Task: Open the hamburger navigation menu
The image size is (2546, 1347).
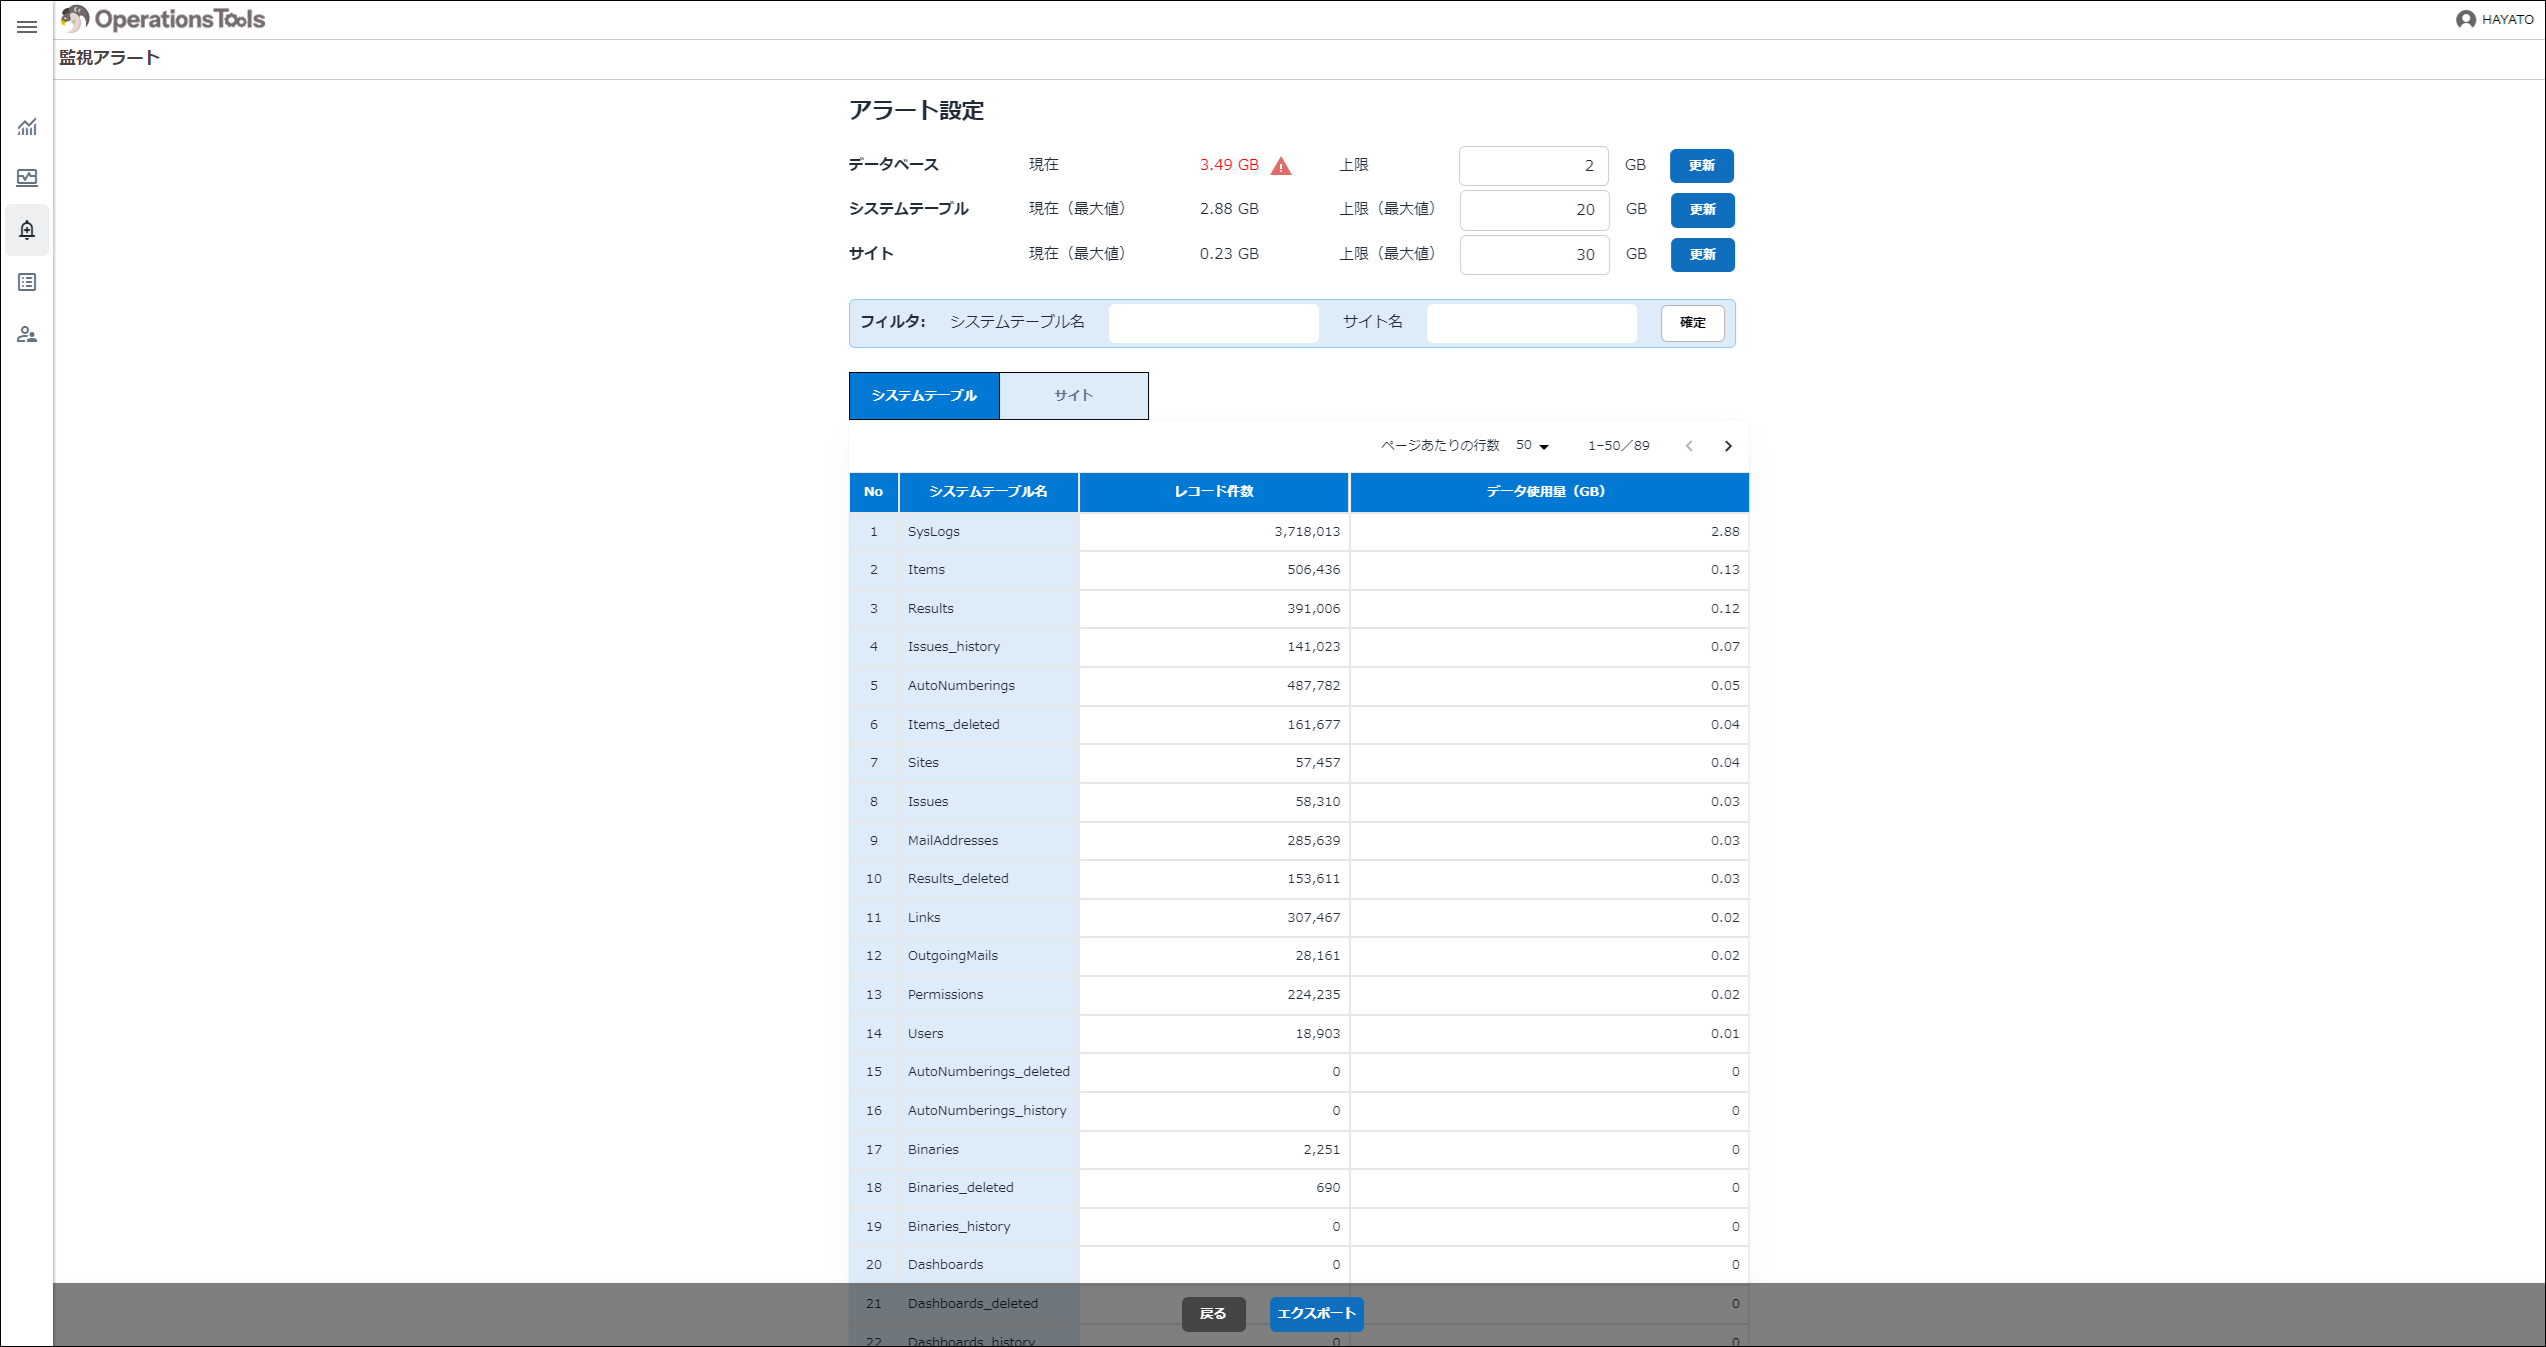Action: coord(27,27)
